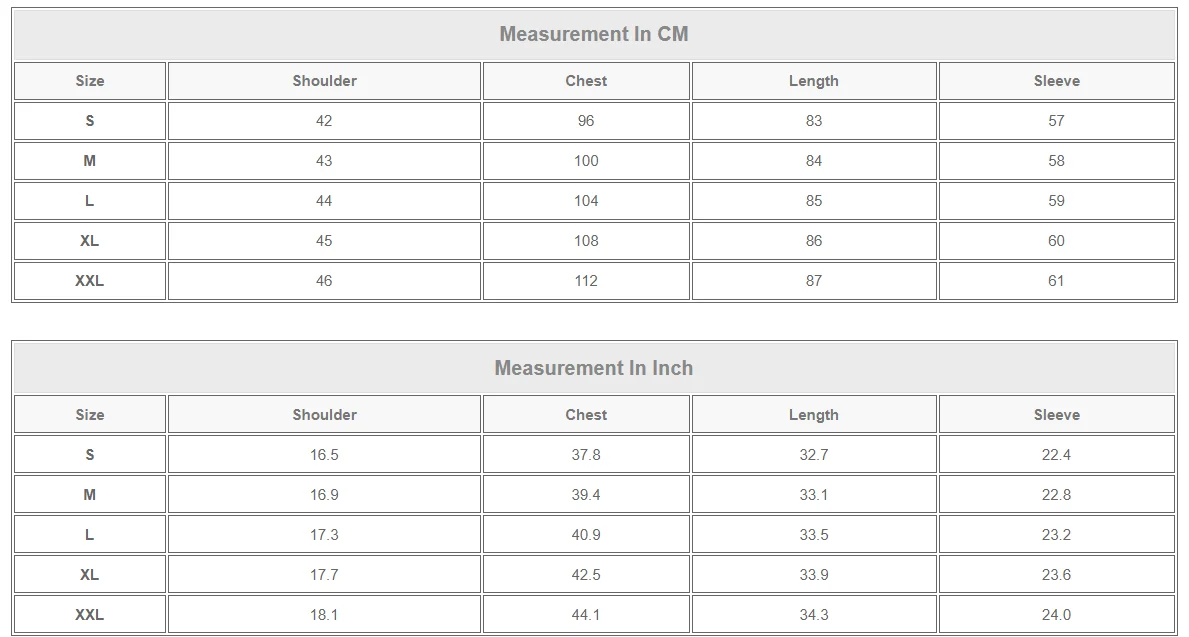1189x637 pixels.
Task: Click the Sleeve header in CM table
Action: click(x=1056, y=81)
